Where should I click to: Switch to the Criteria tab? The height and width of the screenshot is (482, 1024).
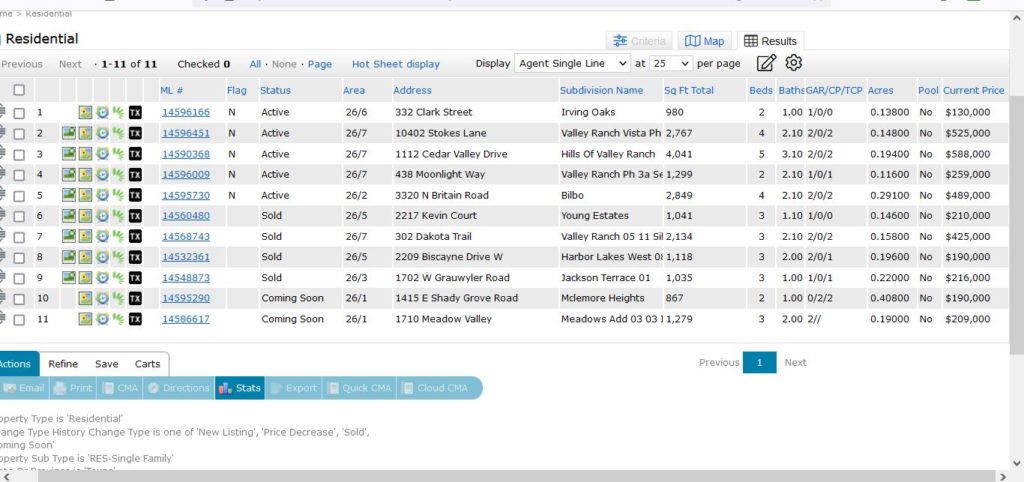pos(639,41)
